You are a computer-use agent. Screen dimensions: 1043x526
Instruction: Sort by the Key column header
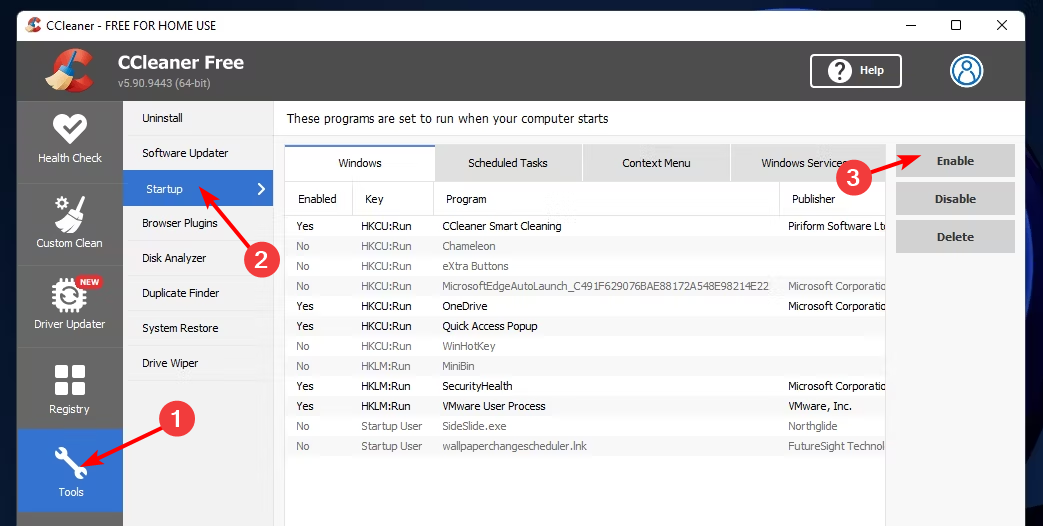[x=392, y=199]
